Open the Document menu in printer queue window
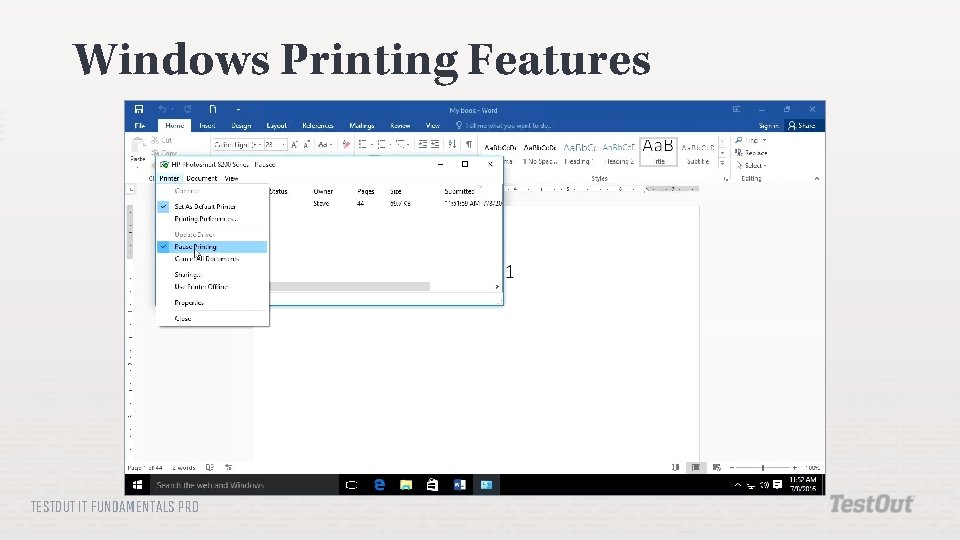960x540 pixels. (201, 178)
